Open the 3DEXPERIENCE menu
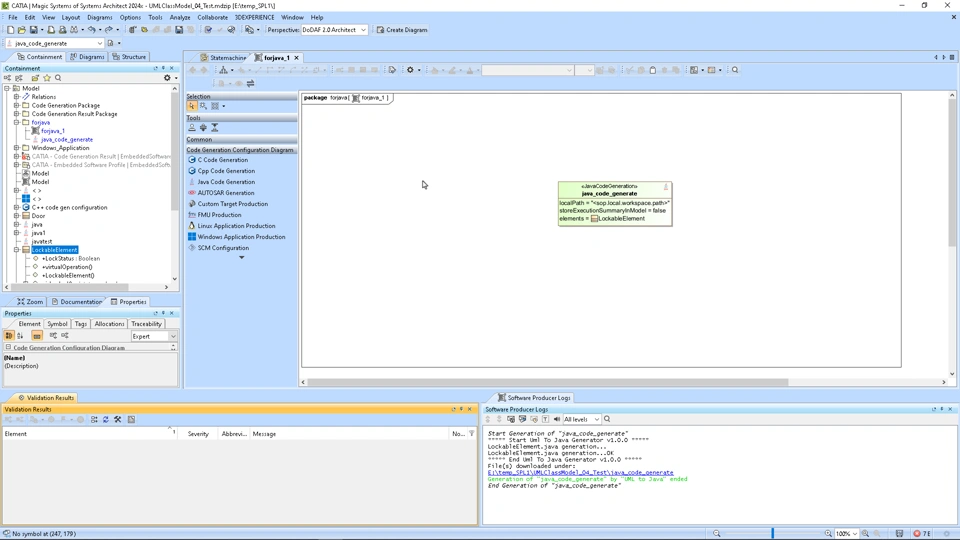This screenshot has height=540, width=960. pyautogui.click(x=255, y=17)
